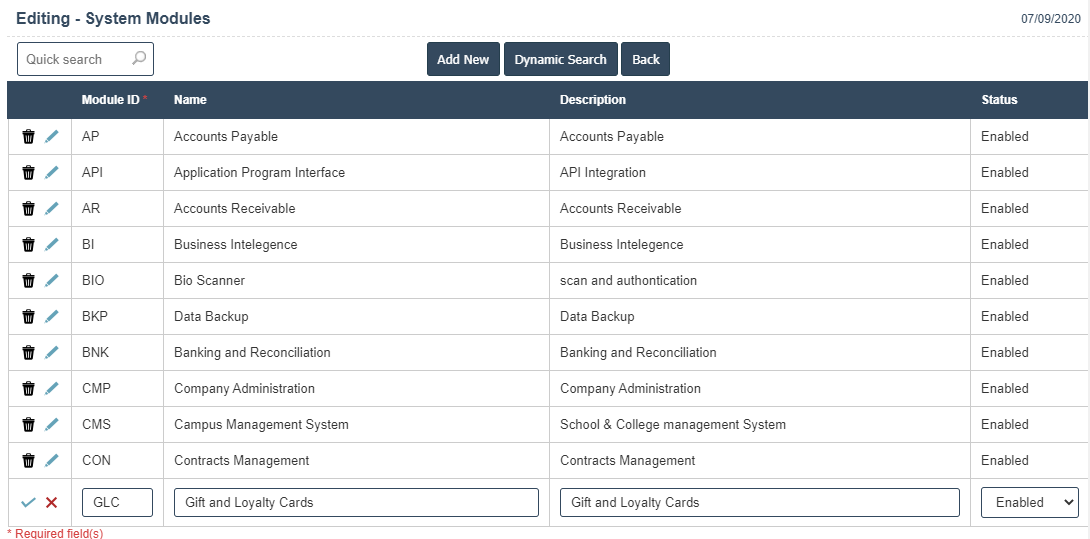Open the Status dropdown for GLC
The width and height of the screenshot is (1090, 539).
[x=1029, y=503]
